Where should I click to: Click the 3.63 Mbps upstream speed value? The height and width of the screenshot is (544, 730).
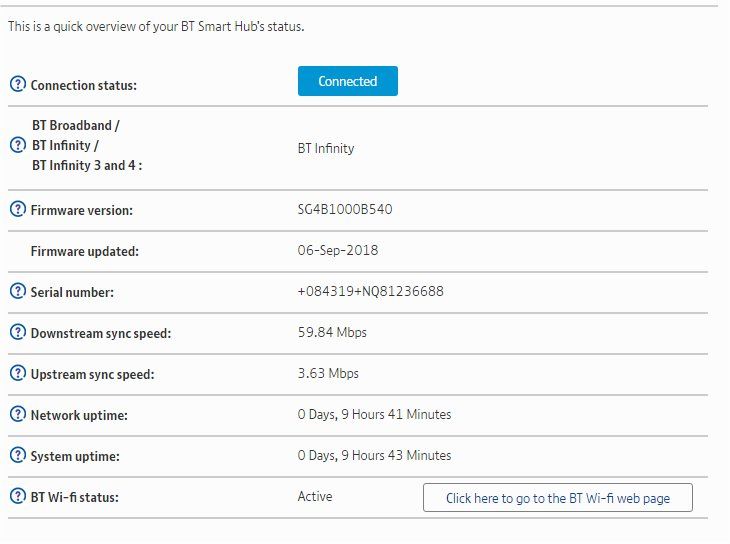coord(328,374)
